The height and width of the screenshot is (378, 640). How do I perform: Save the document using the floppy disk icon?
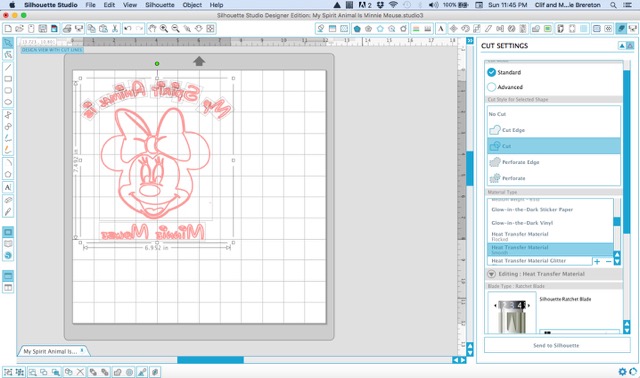(x=42, y=29)
